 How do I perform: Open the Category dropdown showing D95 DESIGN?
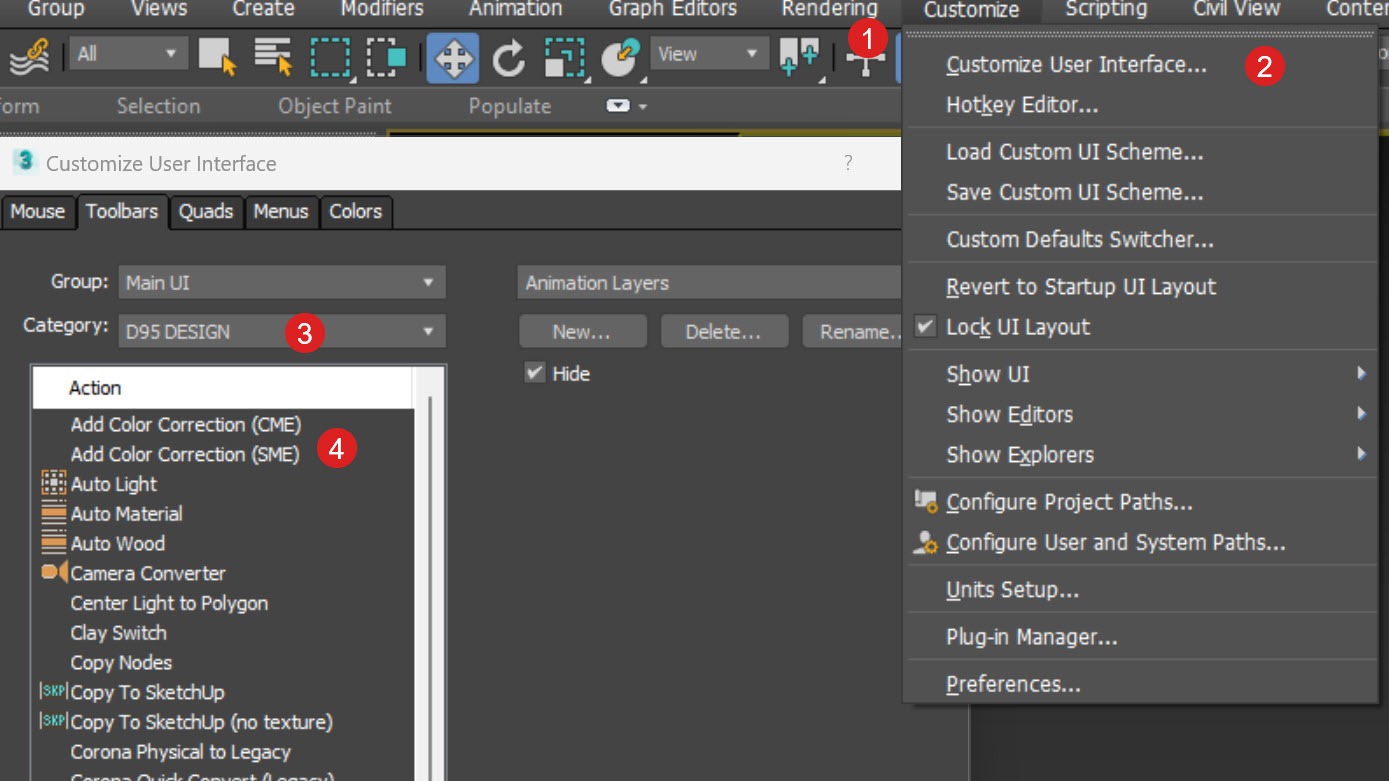[281, 330]
